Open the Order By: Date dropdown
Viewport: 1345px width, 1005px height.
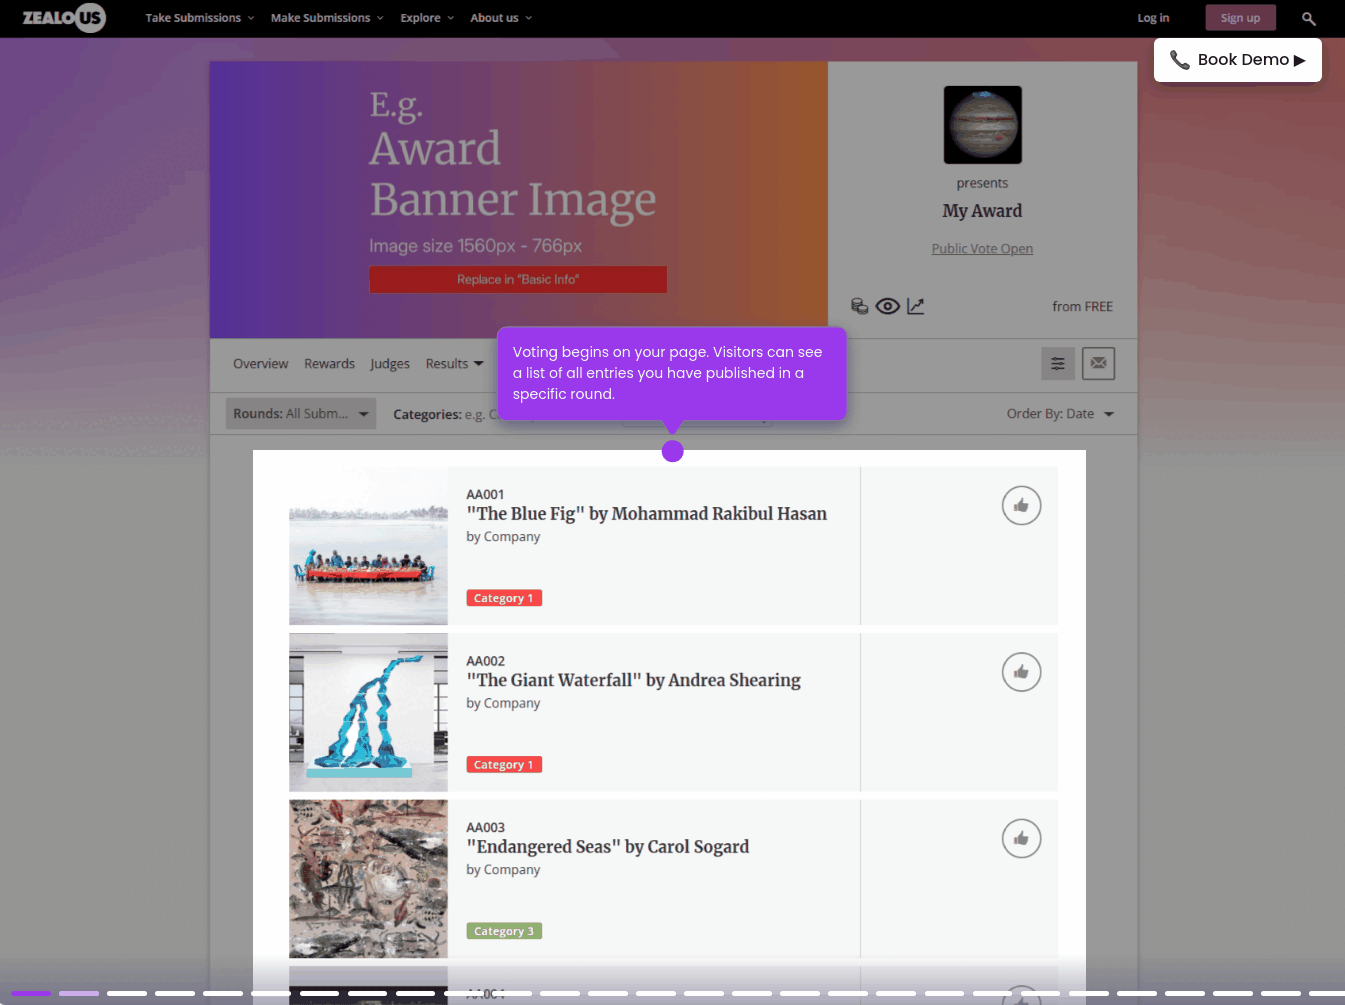pos(1059,414)
